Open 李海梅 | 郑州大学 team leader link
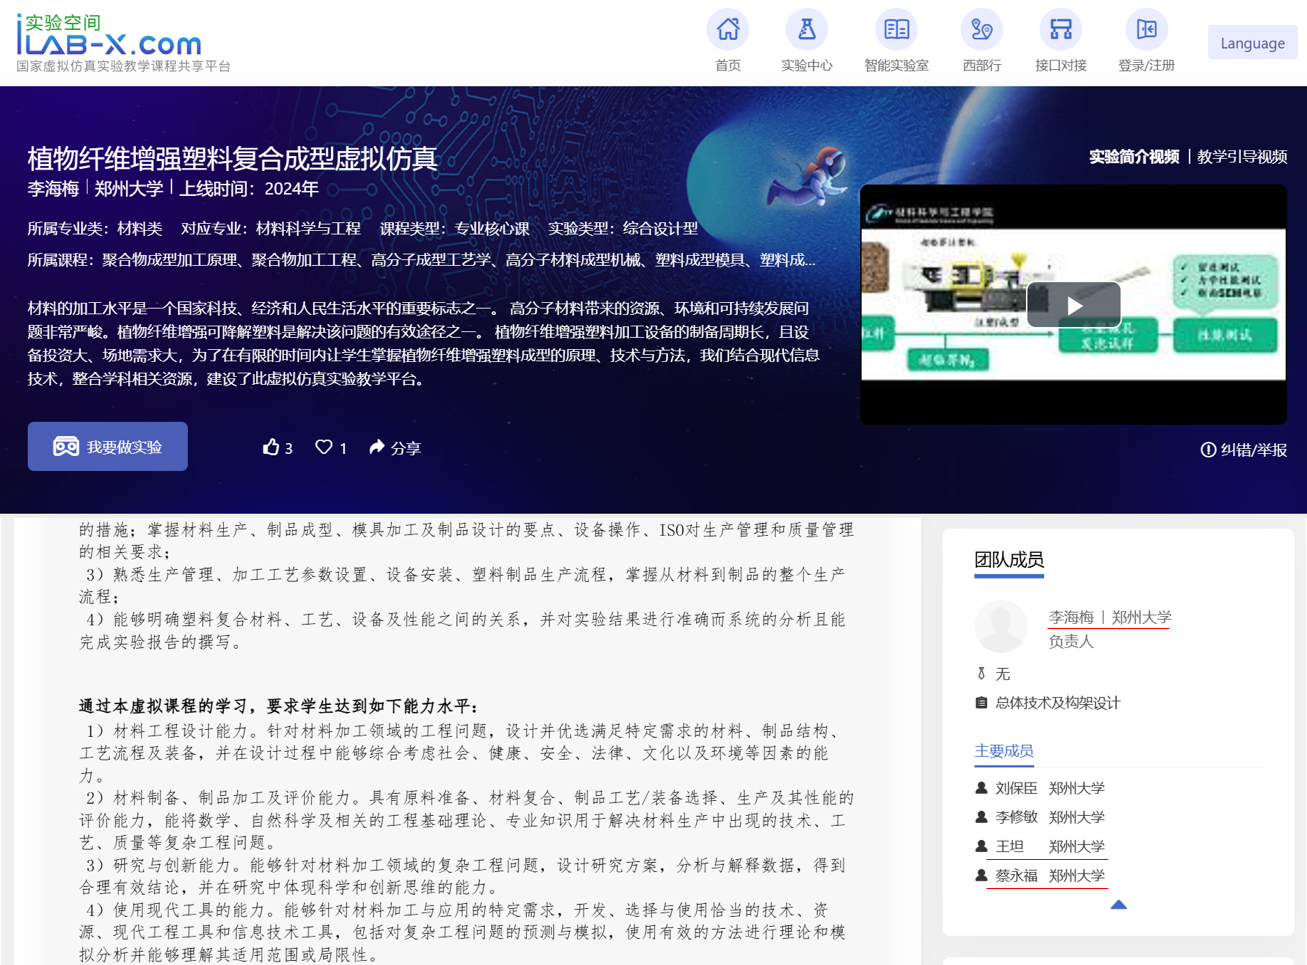 pyautogui.click(x=1110, y=617)
